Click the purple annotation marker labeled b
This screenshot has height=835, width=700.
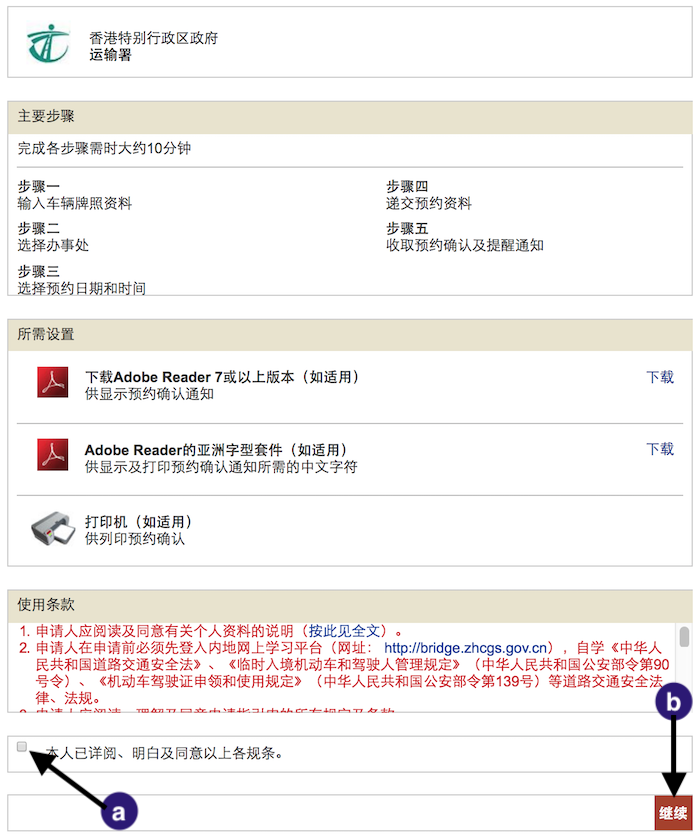(x=674, y=703)
